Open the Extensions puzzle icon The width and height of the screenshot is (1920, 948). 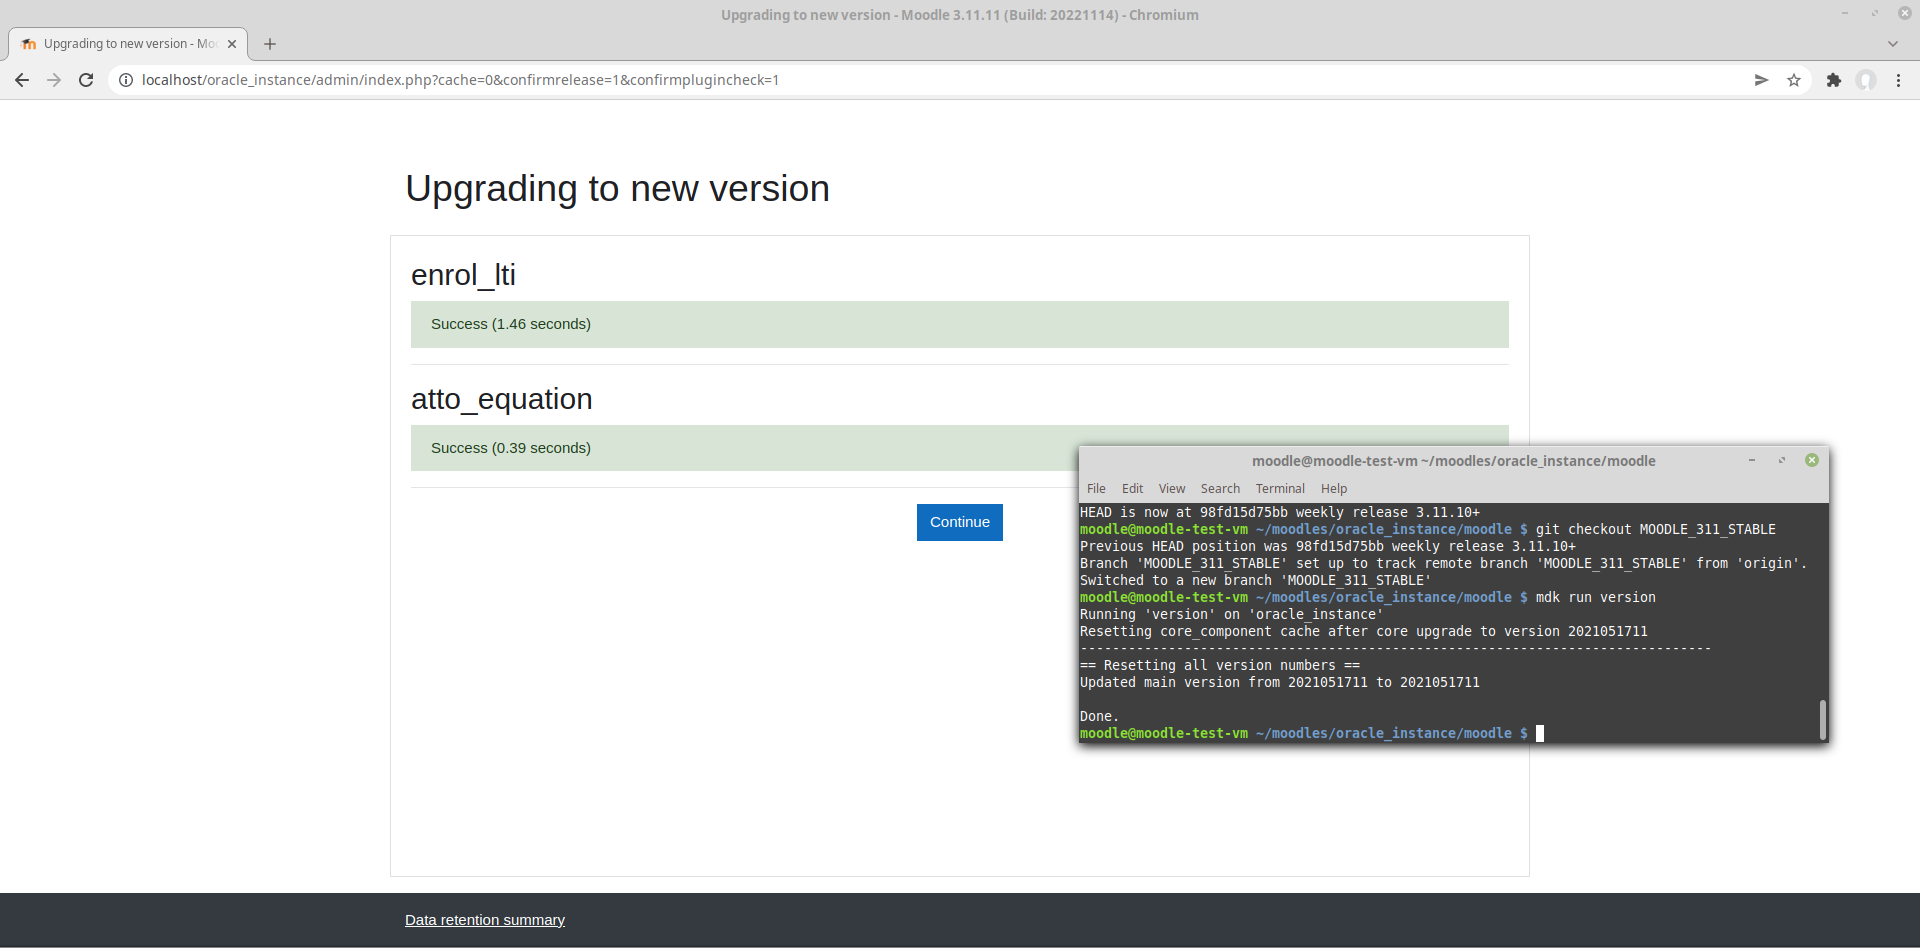pos(1834,80)
